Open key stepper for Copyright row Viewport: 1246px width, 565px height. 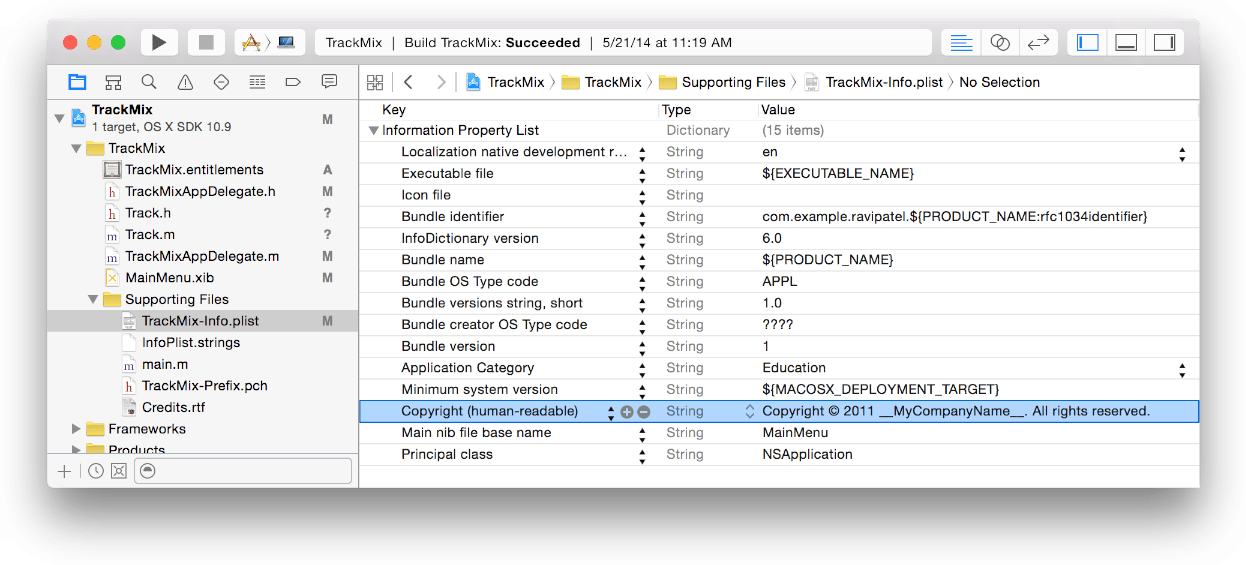point(612,412)
